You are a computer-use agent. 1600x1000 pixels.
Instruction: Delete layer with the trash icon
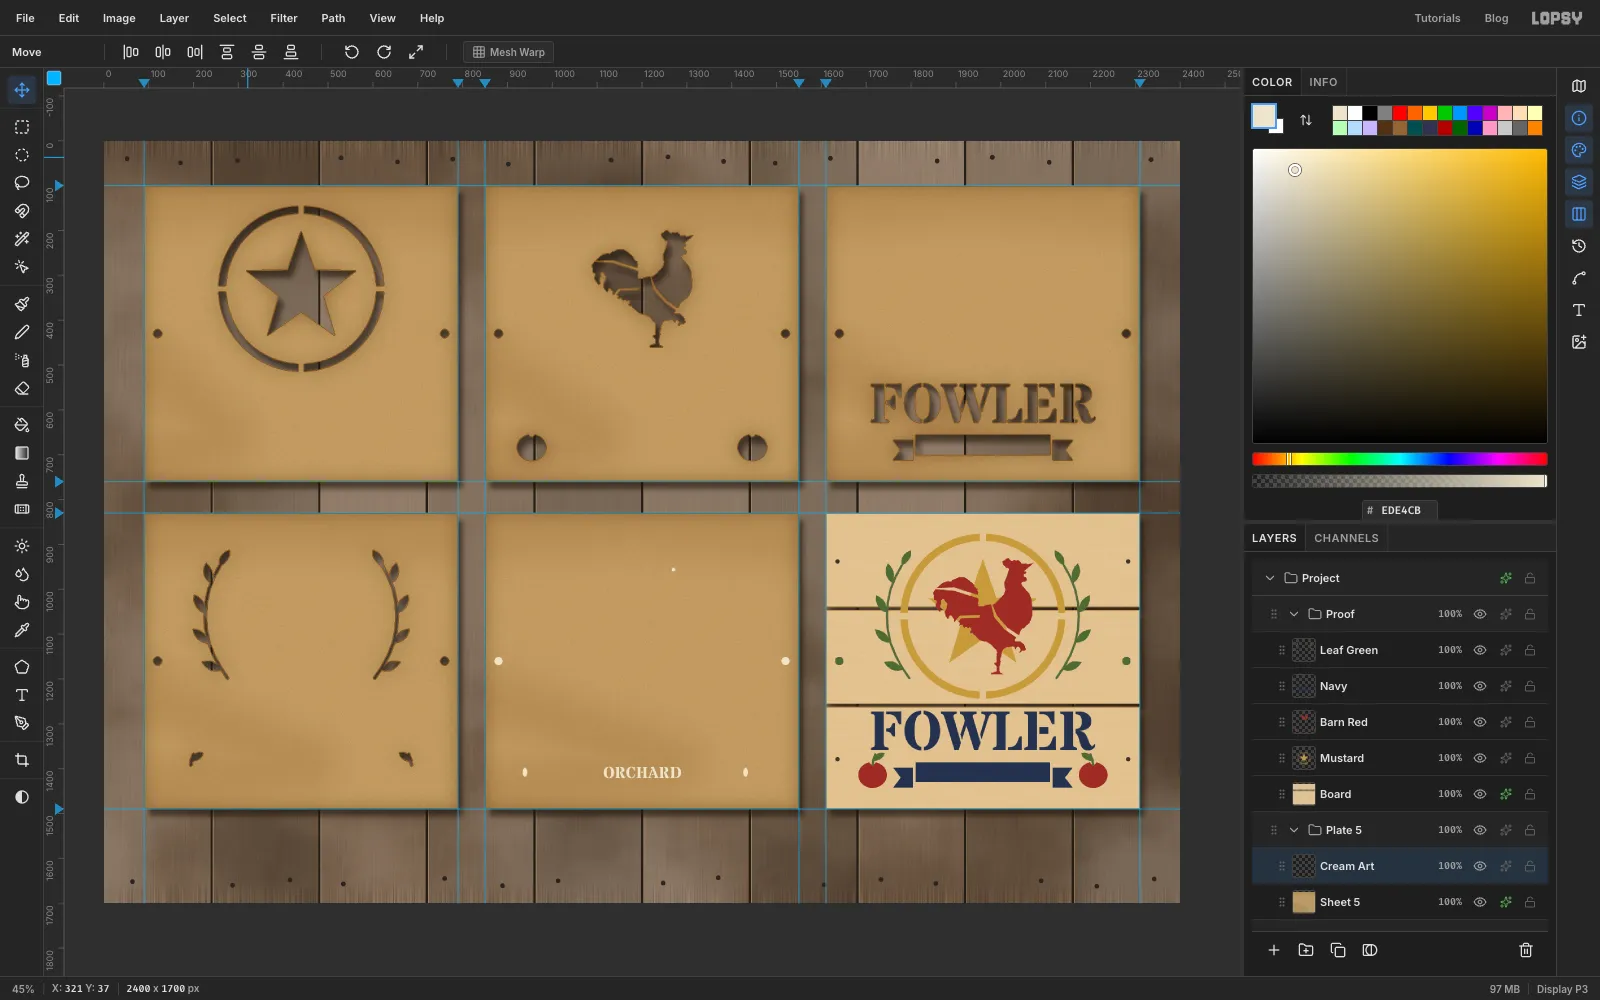point(1526,950)
